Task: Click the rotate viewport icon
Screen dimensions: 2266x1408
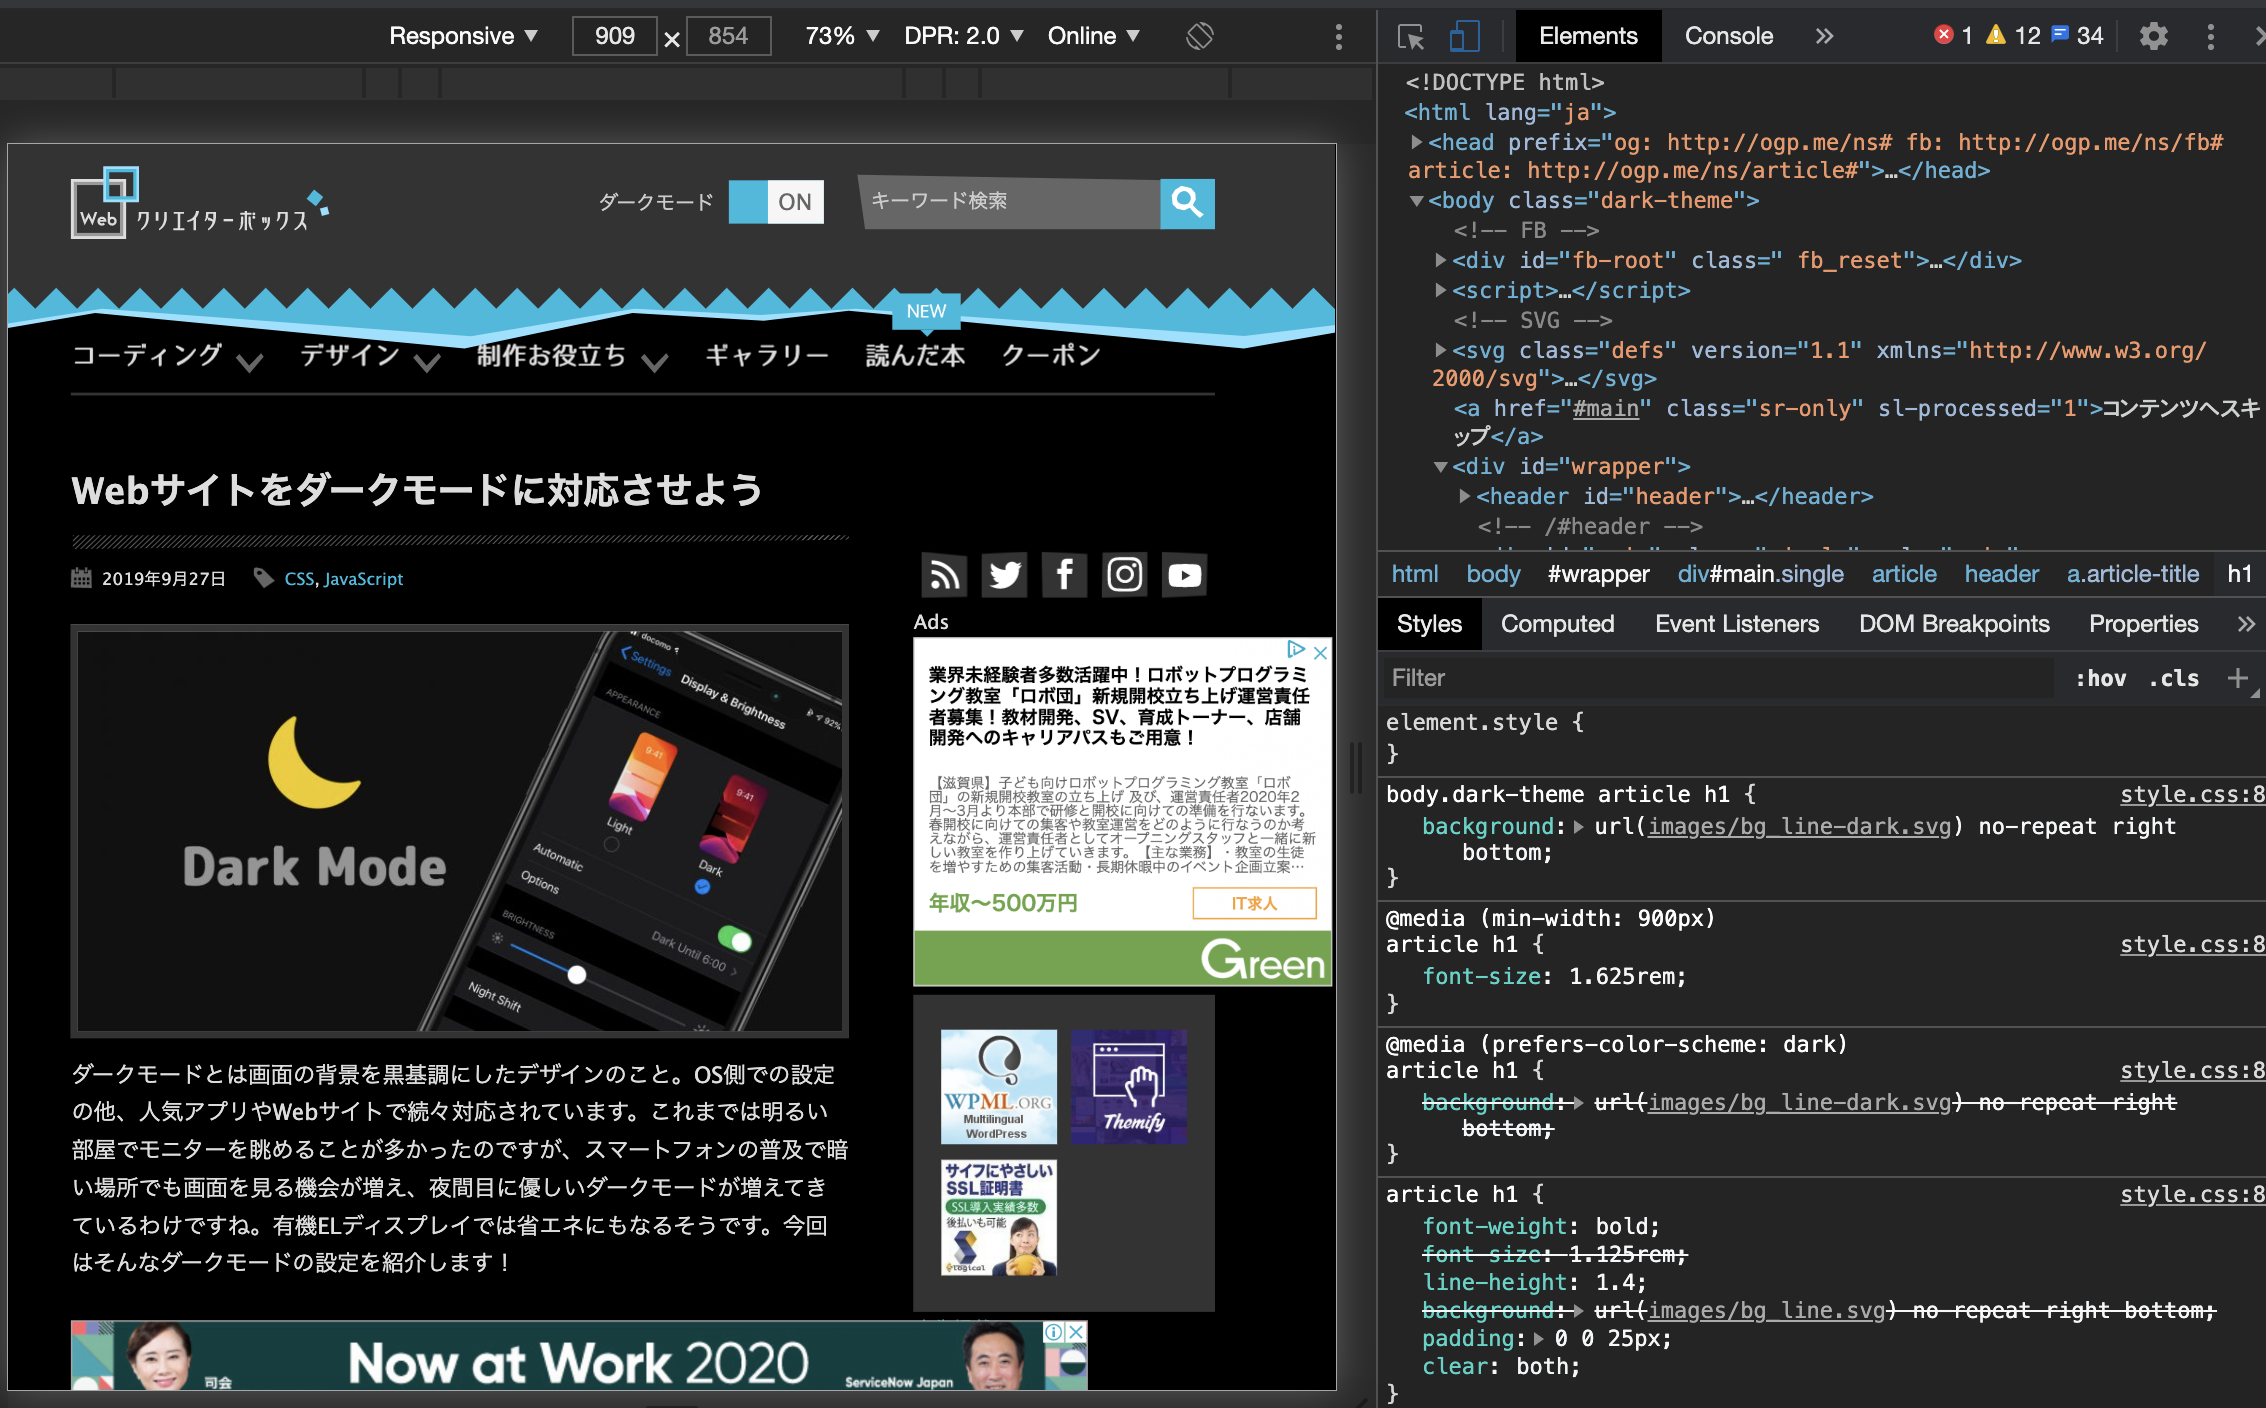Action: point(1199,35)
